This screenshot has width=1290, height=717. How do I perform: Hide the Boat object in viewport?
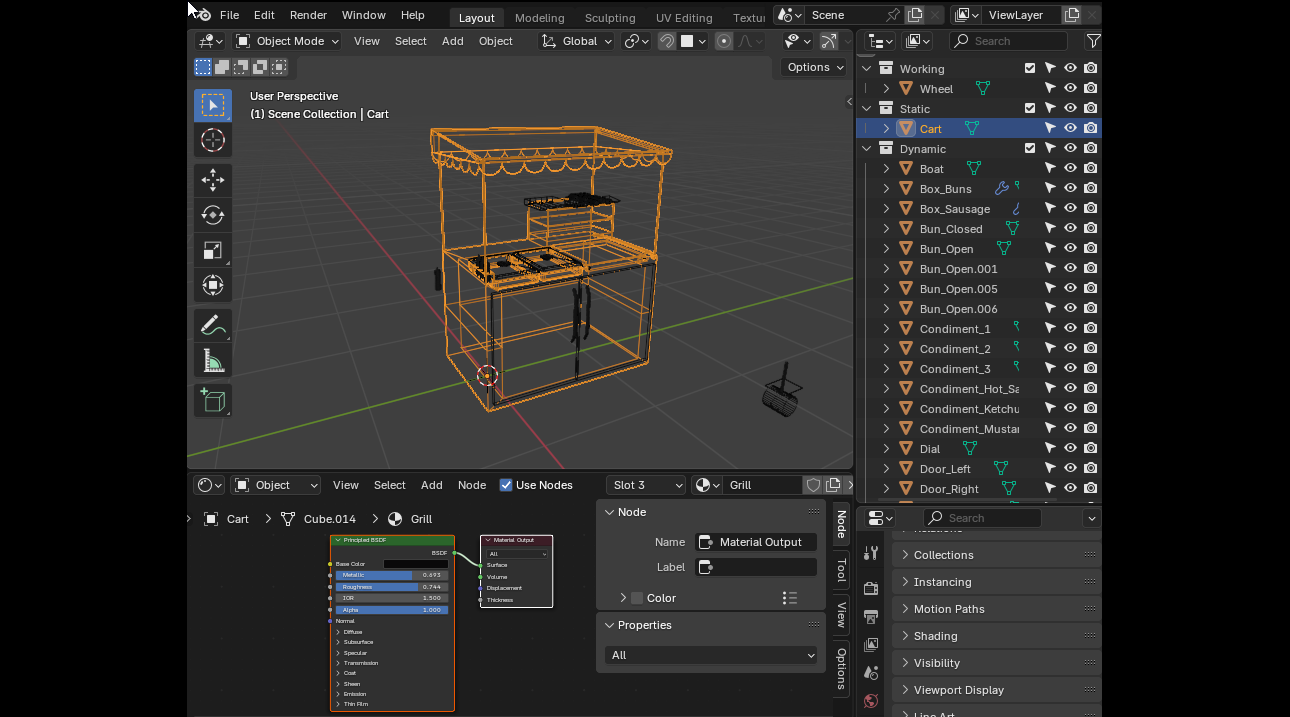pos(1070,169)
